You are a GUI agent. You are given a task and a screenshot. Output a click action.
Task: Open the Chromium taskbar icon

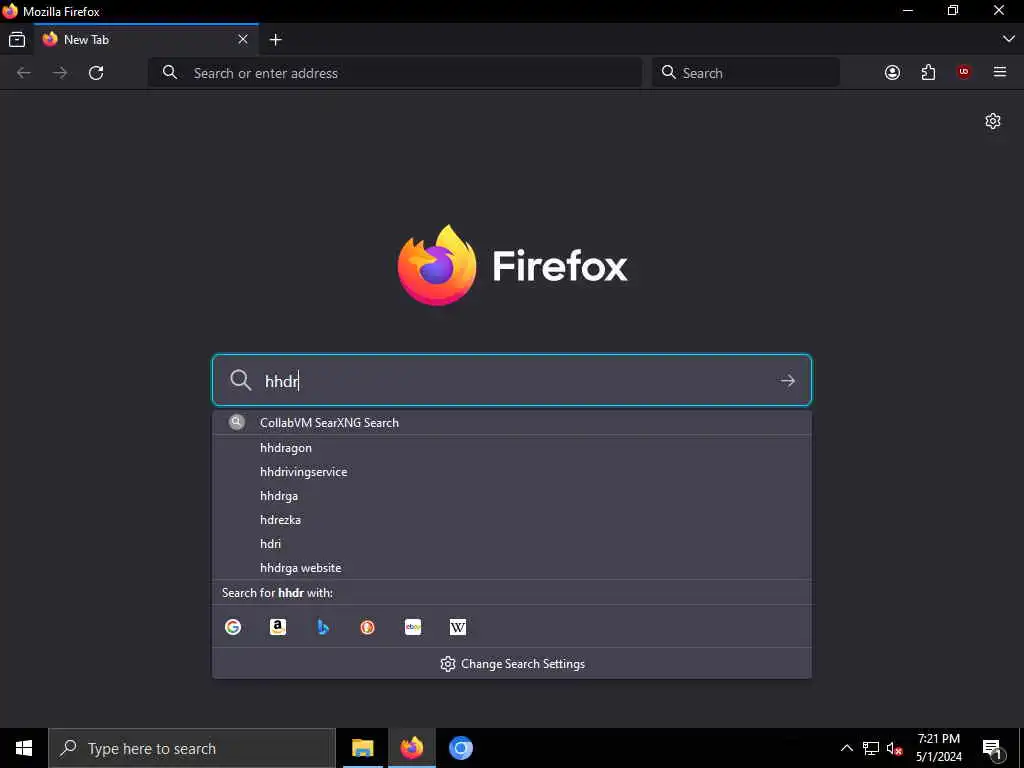point(460,748)
